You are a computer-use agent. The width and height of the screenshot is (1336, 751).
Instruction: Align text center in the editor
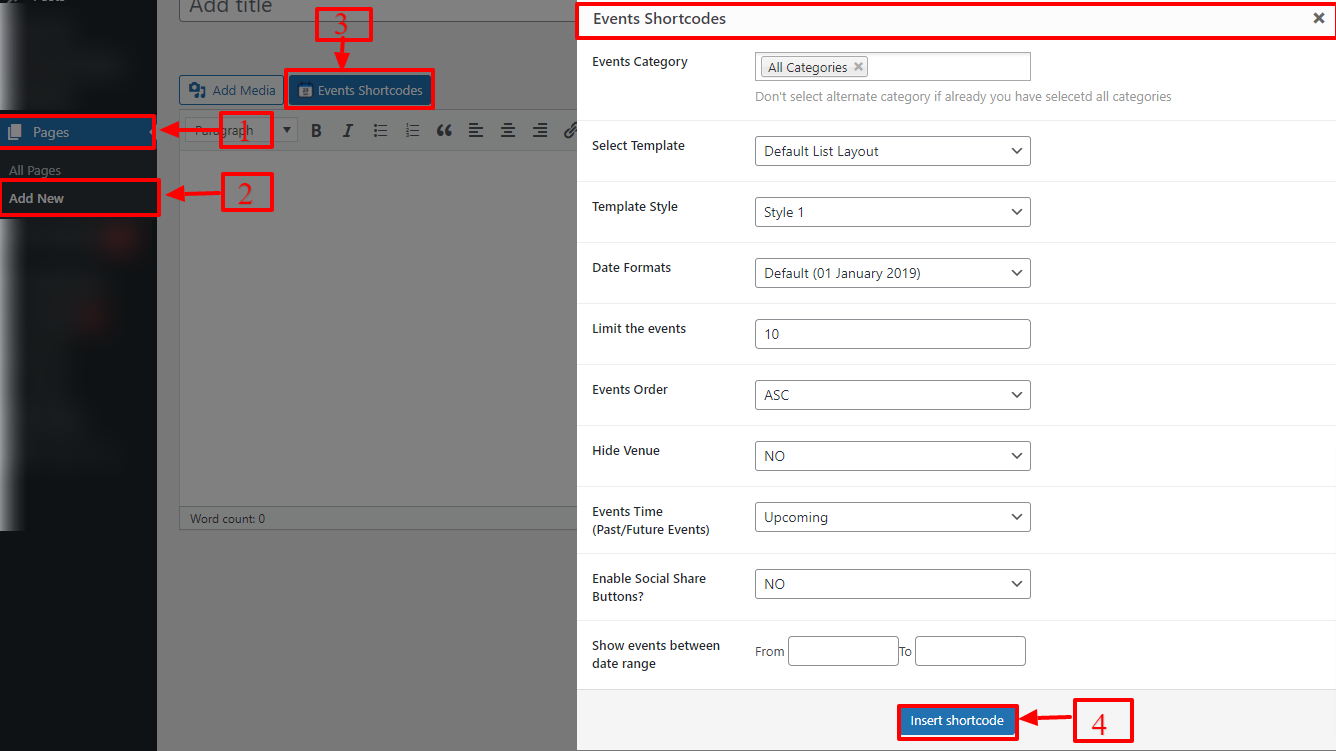click(508, 131)
